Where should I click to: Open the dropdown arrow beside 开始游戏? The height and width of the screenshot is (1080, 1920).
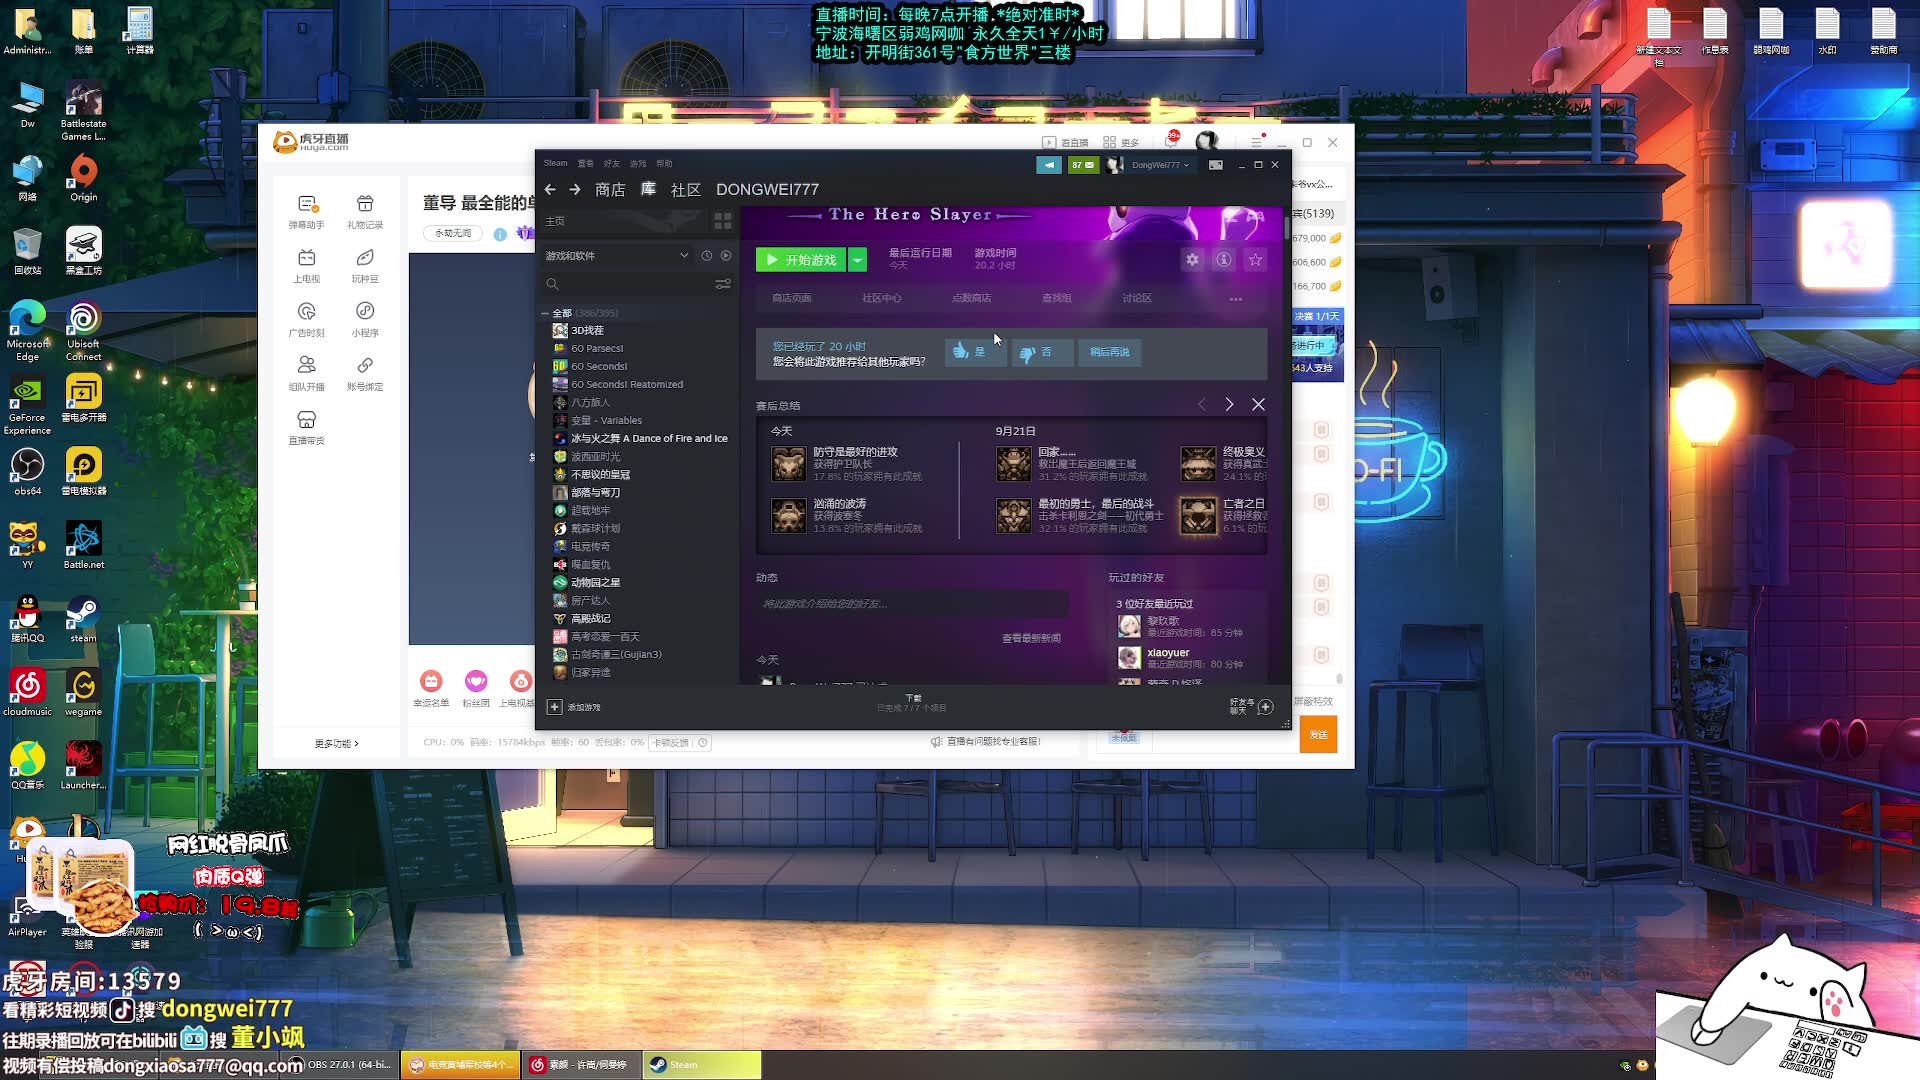(x=858, y=260)
